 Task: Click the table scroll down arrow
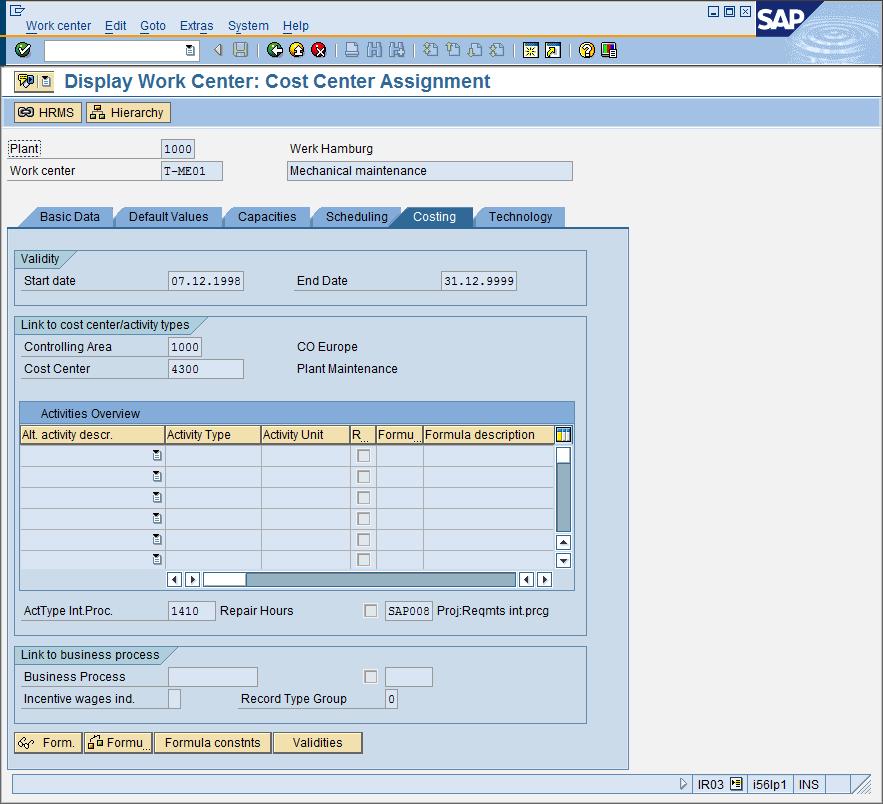(x=563, y=560)
